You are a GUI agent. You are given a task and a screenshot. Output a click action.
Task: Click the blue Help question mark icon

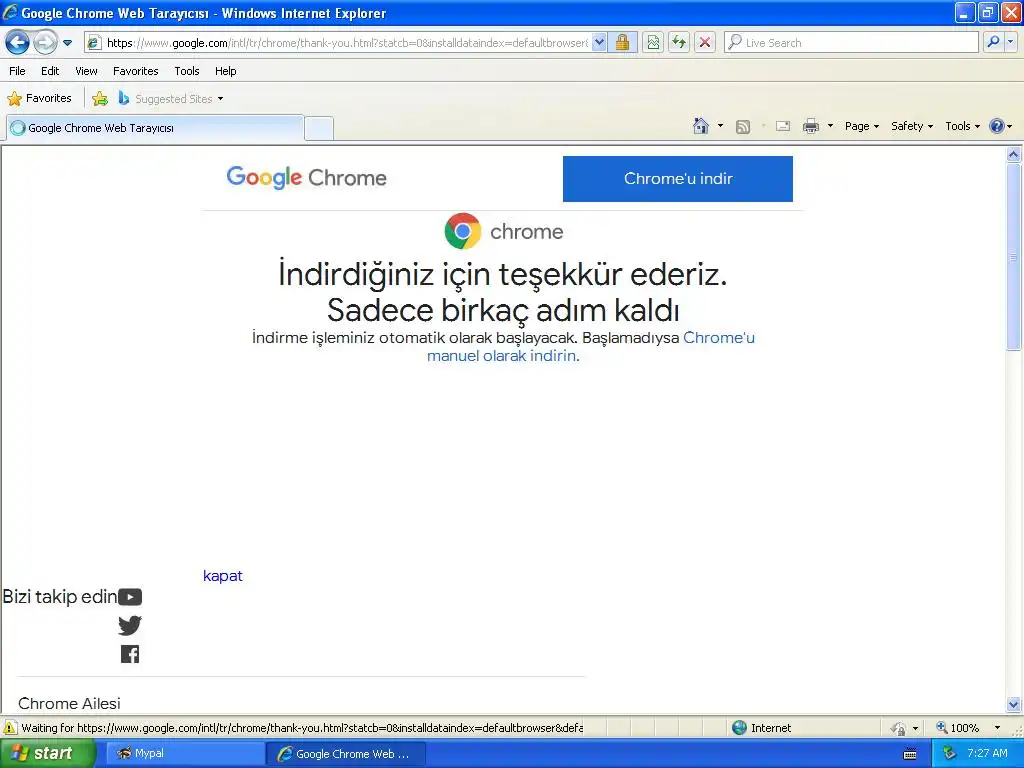coord(997,126)
